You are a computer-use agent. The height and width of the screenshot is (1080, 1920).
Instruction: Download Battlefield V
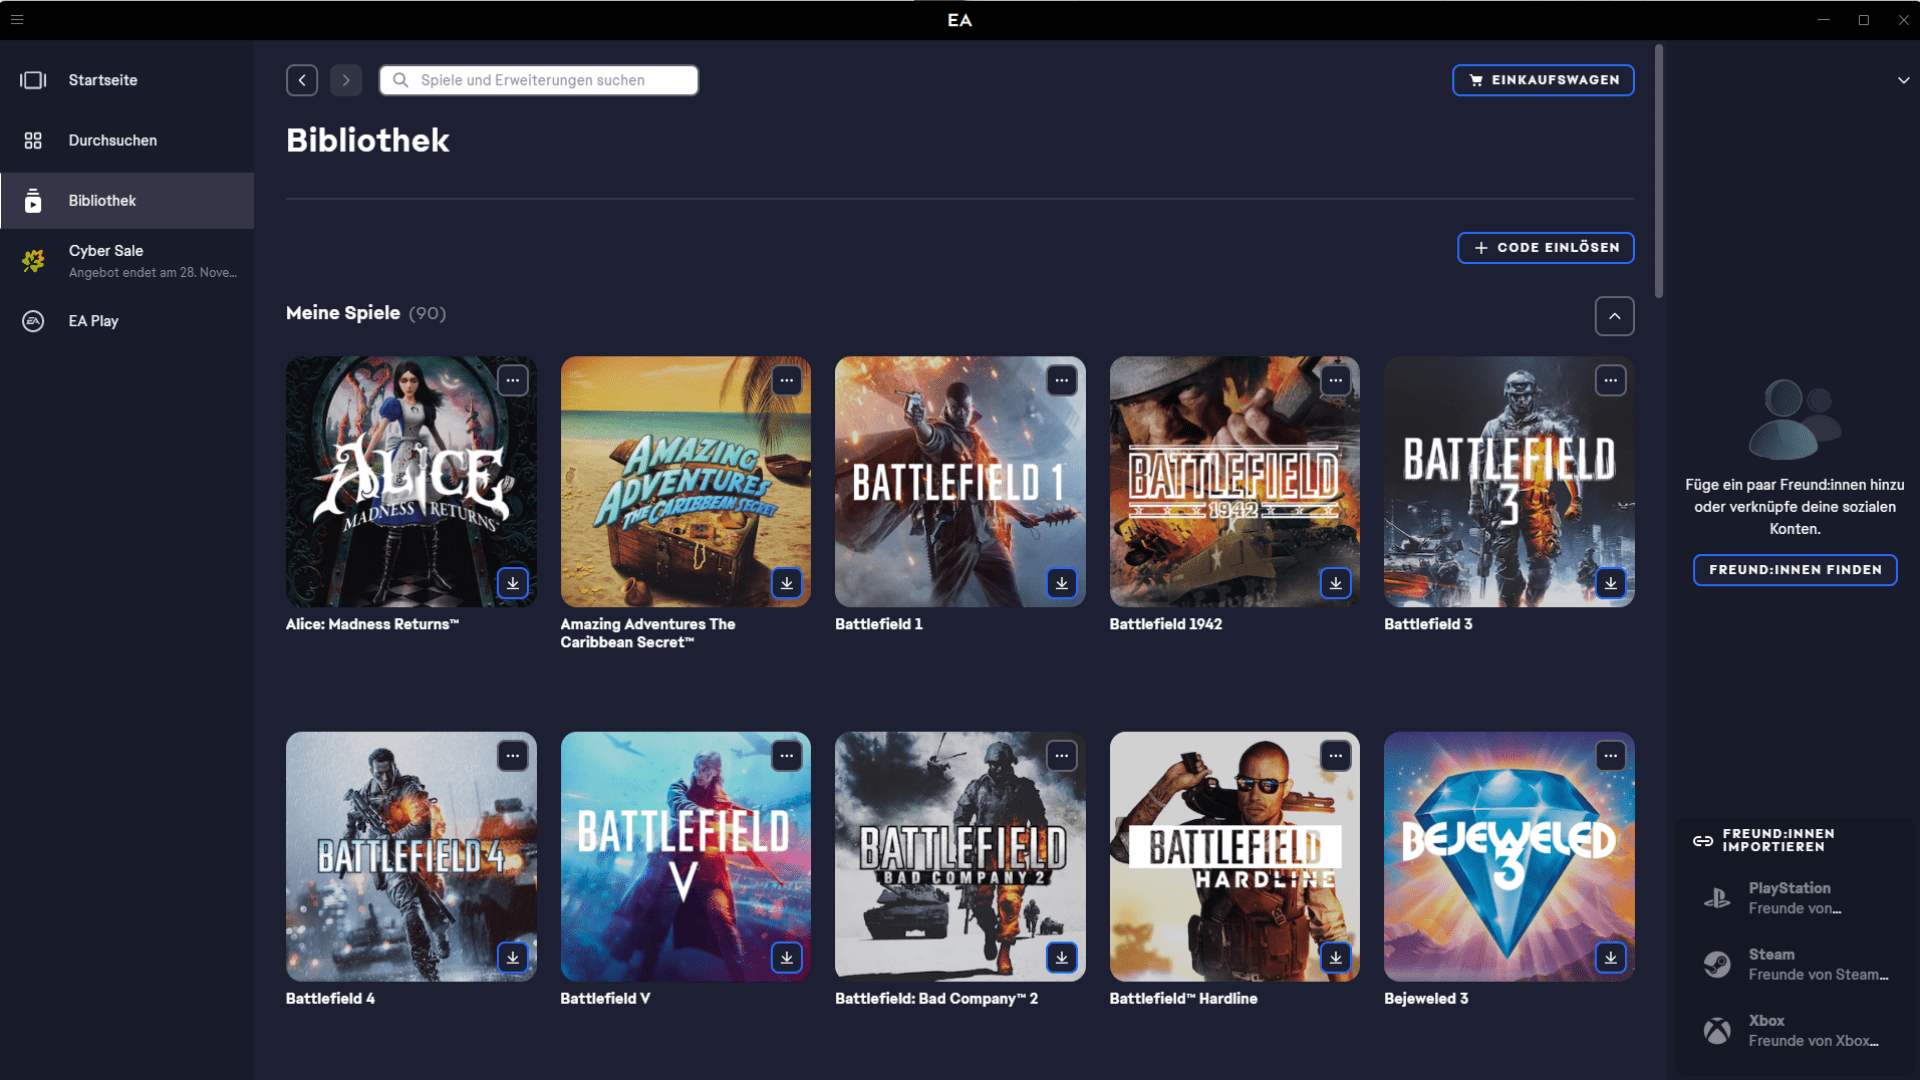(787, 958)
